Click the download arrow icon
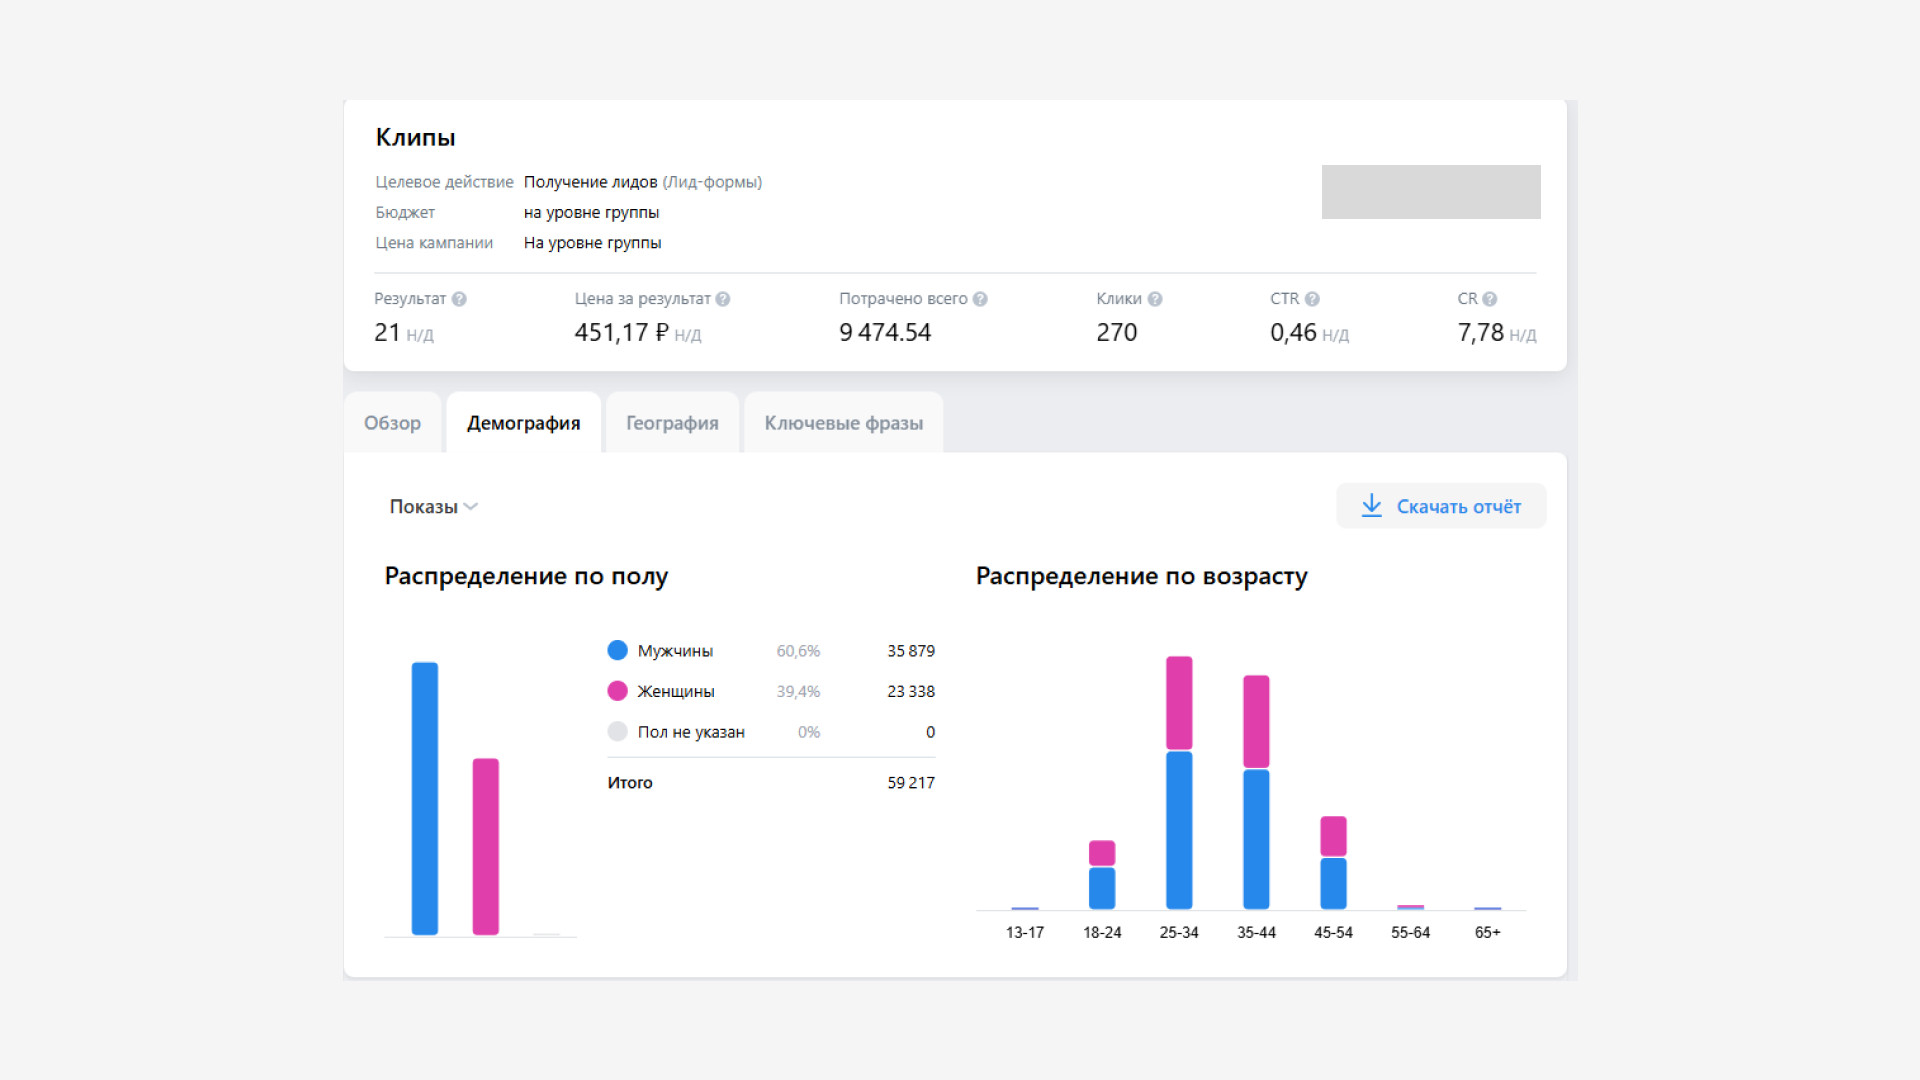The image size is (1920, 1080). pos(1371,506)
